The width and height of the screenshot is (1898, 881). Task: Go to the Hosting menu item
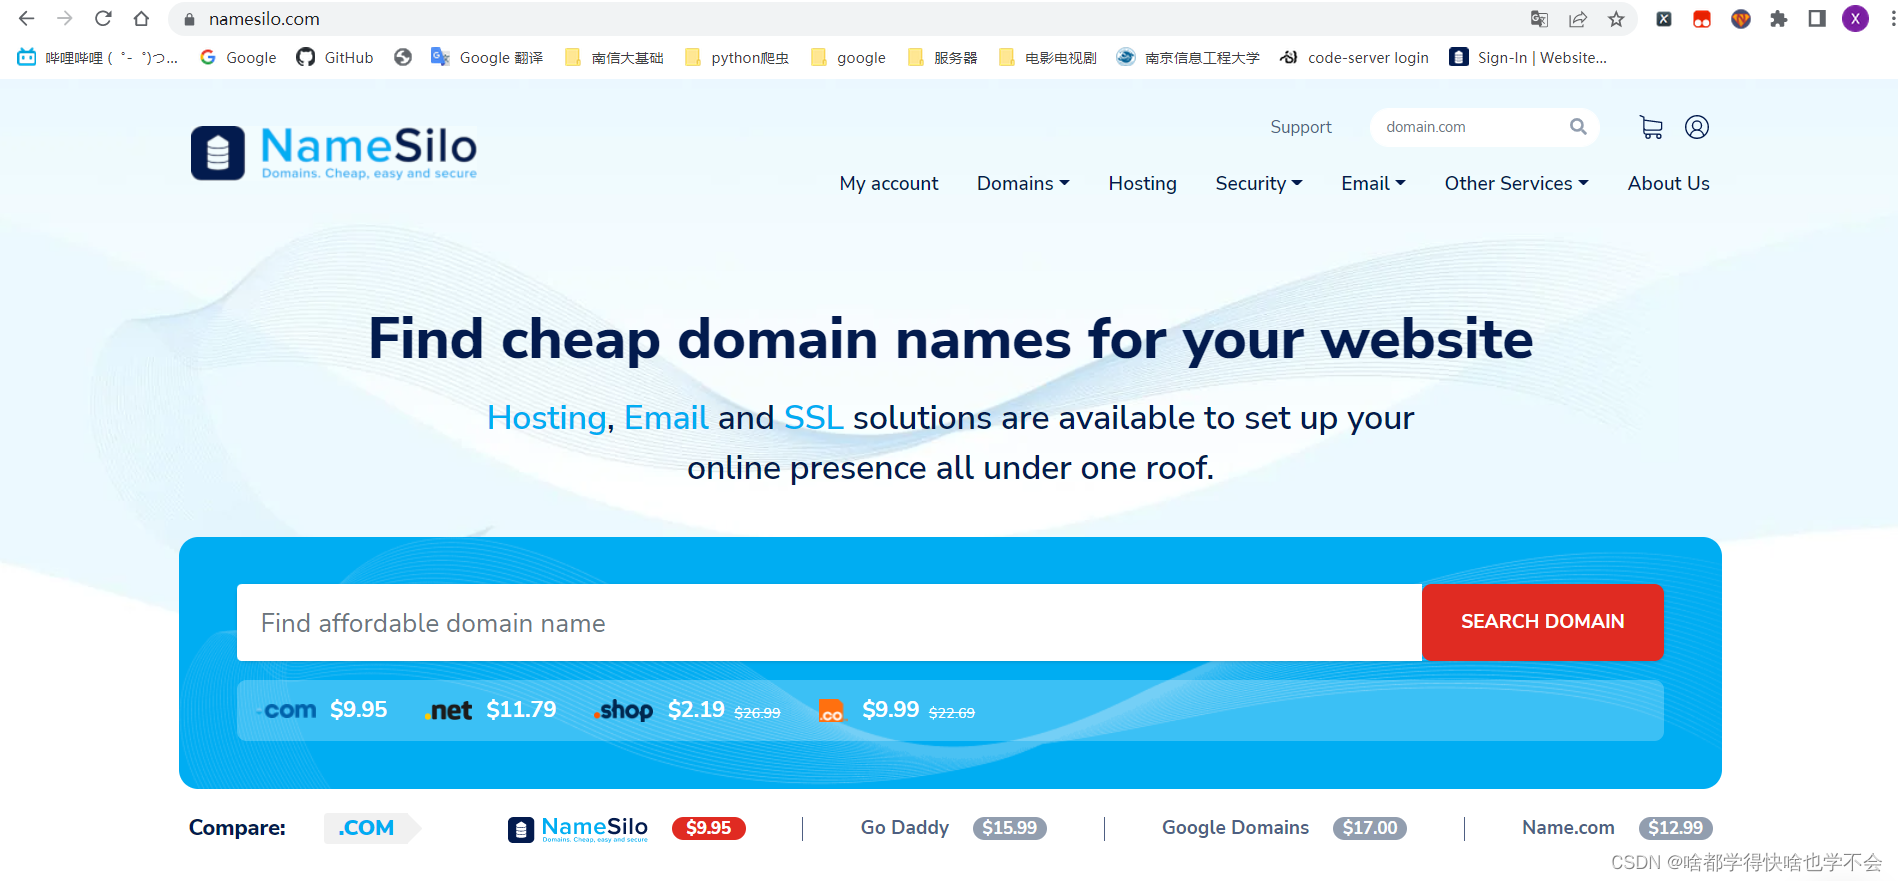click(1142, 183)
